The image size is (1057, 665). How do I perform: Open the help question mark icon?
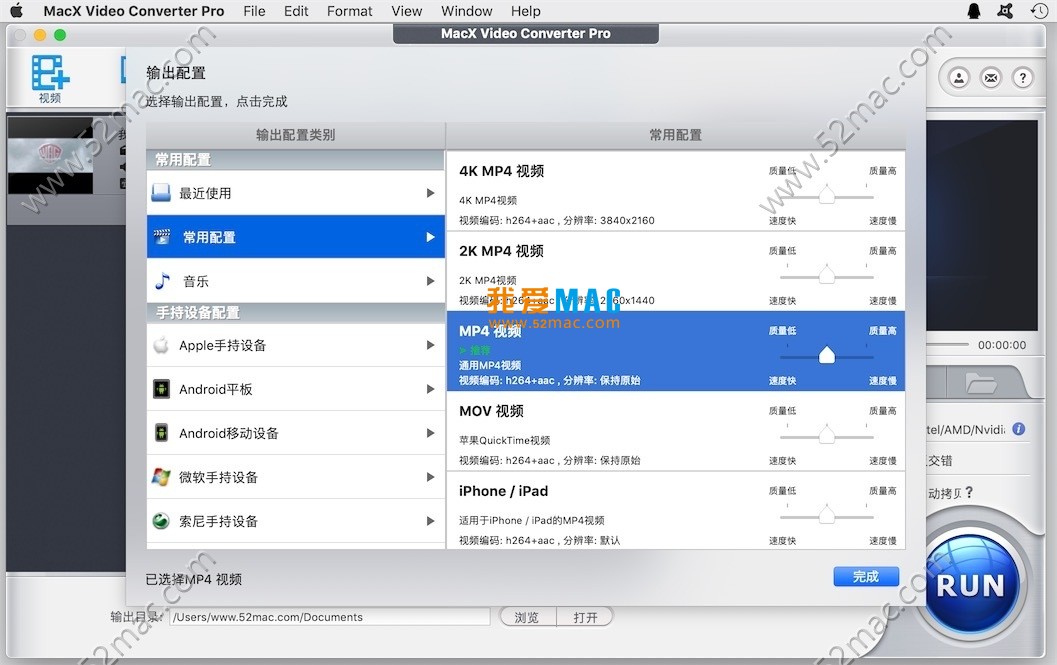(x=1023, y=78)
